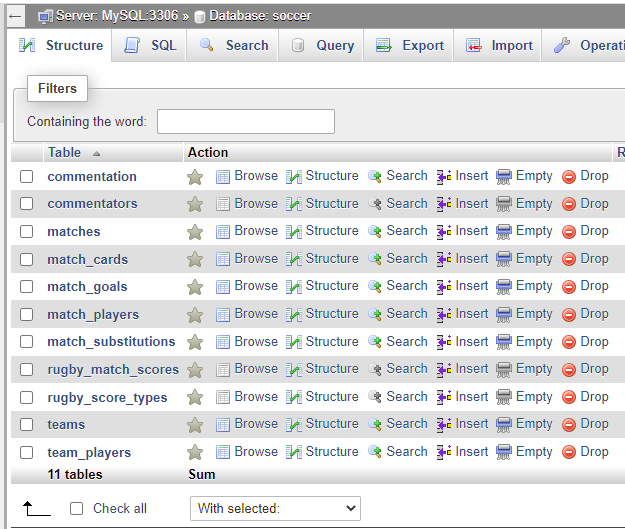The height and width of the screenshot is (529, 625).
Task: Tick the checkbox for commentators table
Action: click(27, 204)
